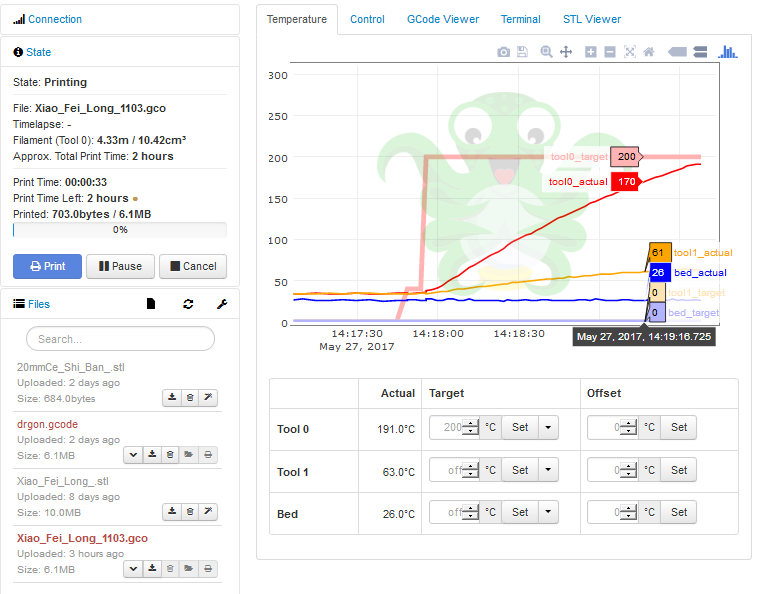Image resolution: width=758 pixels, height=594 pixels.
Task: Click the Tool 0 target spinner arrows
Action: pos(470,427)
